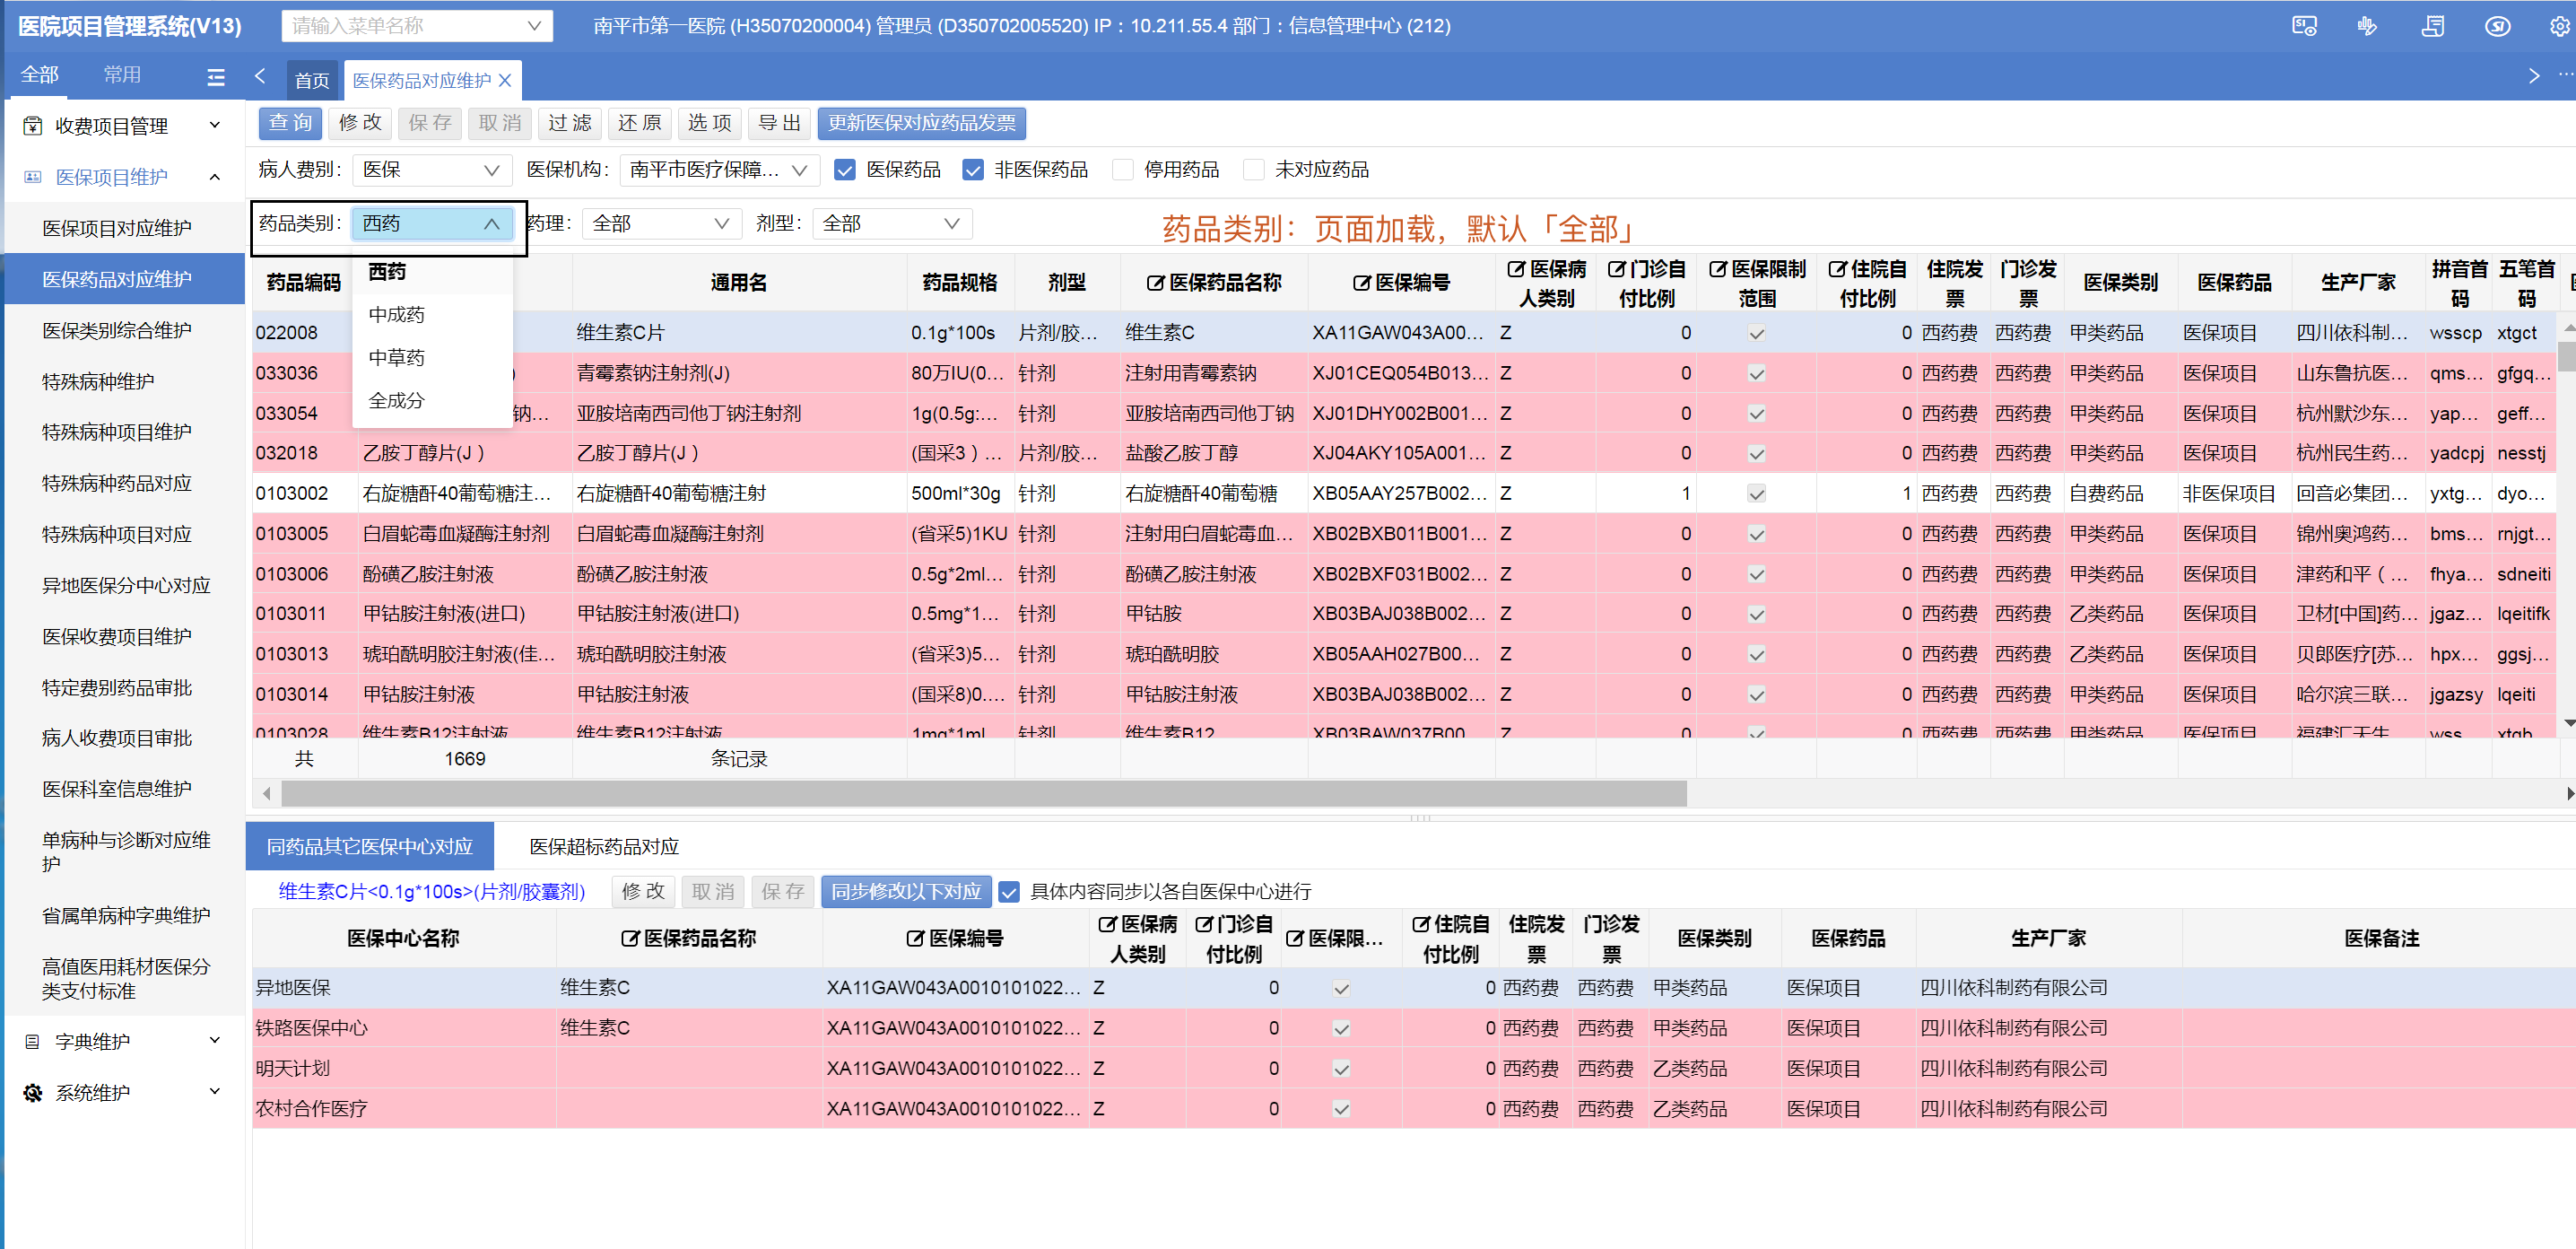2576x1249 pixels.
Task: Enable the 停用药品 checkbox
Action: tap(1123, 170)
